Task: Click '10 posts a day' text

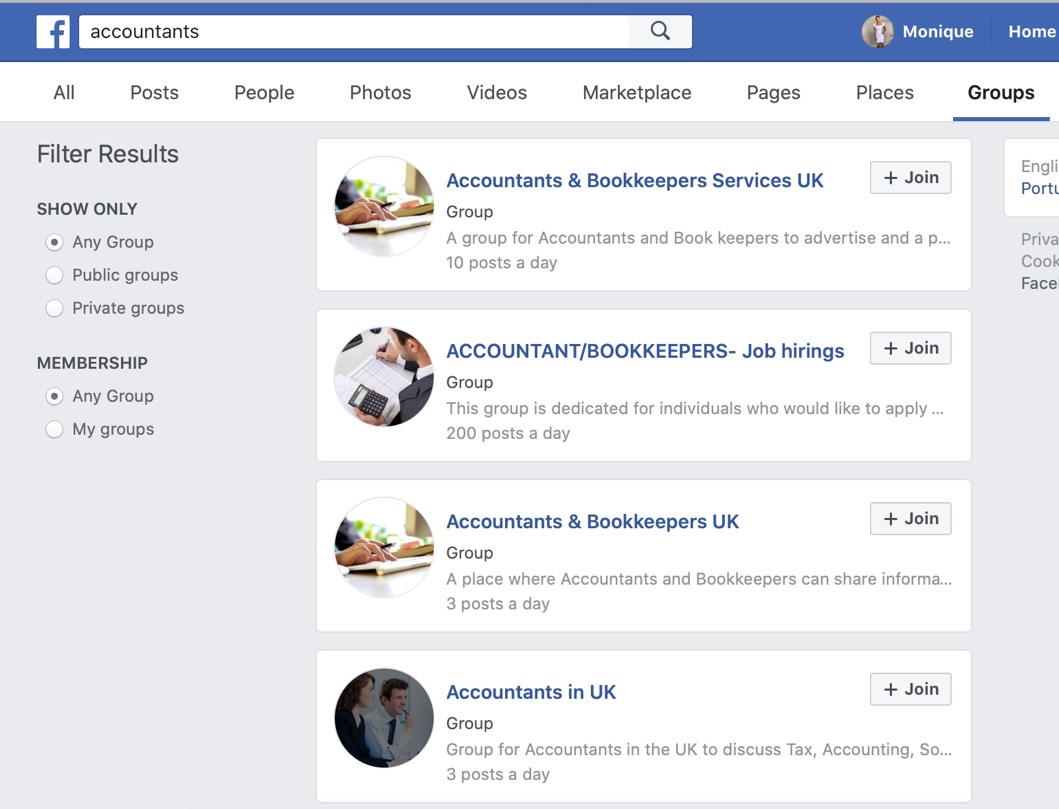Action: [x=502, y=263]
